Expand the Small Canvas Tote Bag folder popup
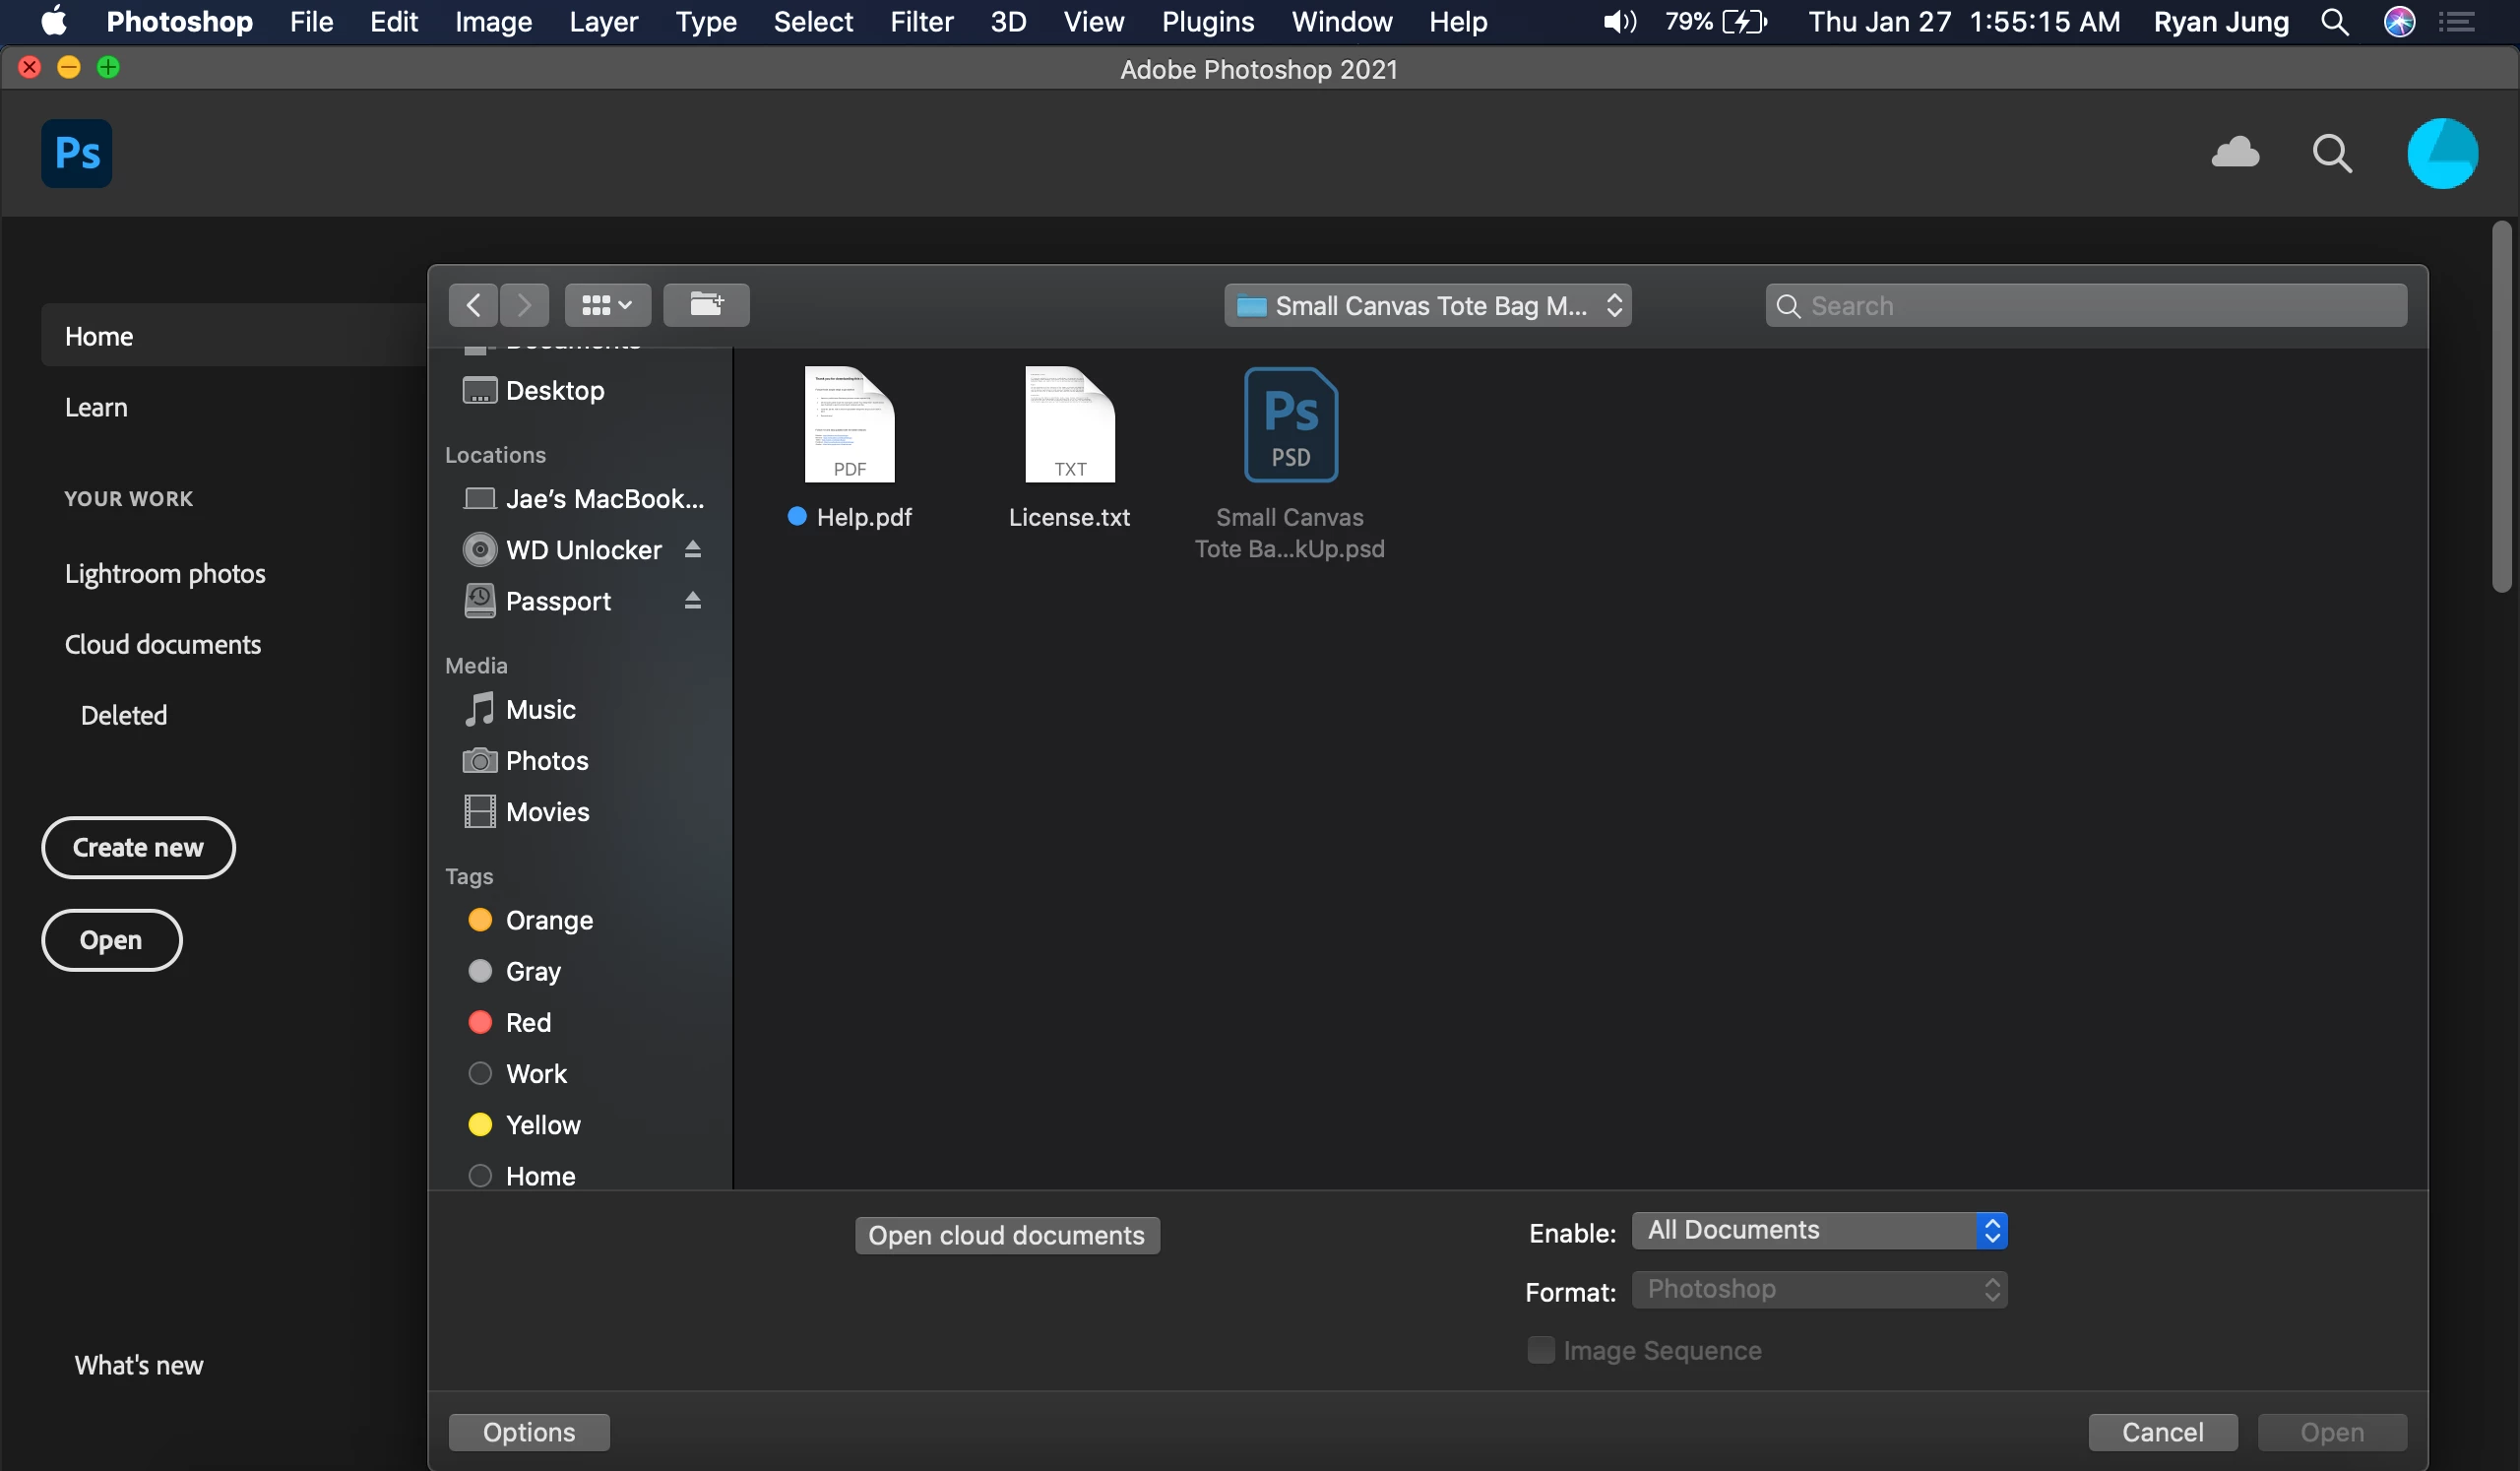The image size is (2520, 1471). tap(1427, 305)
